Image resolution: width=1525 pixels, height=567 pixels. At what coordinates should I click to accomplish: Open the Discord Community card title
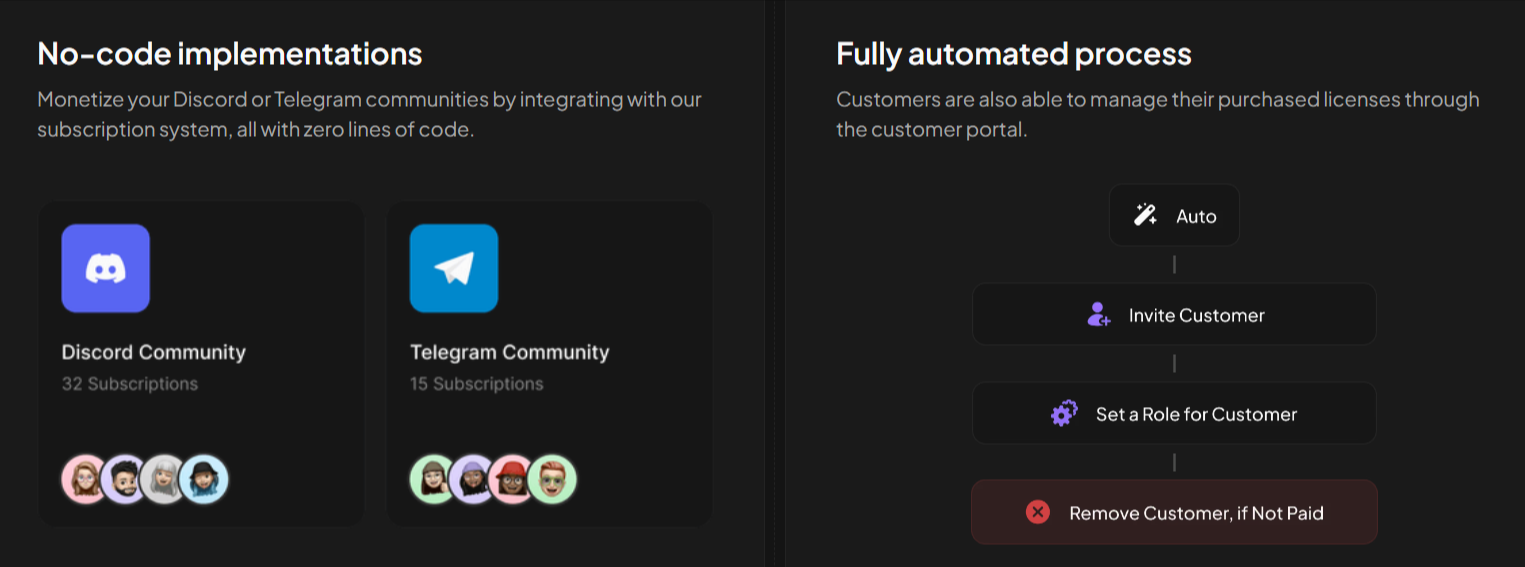[153, 352]
